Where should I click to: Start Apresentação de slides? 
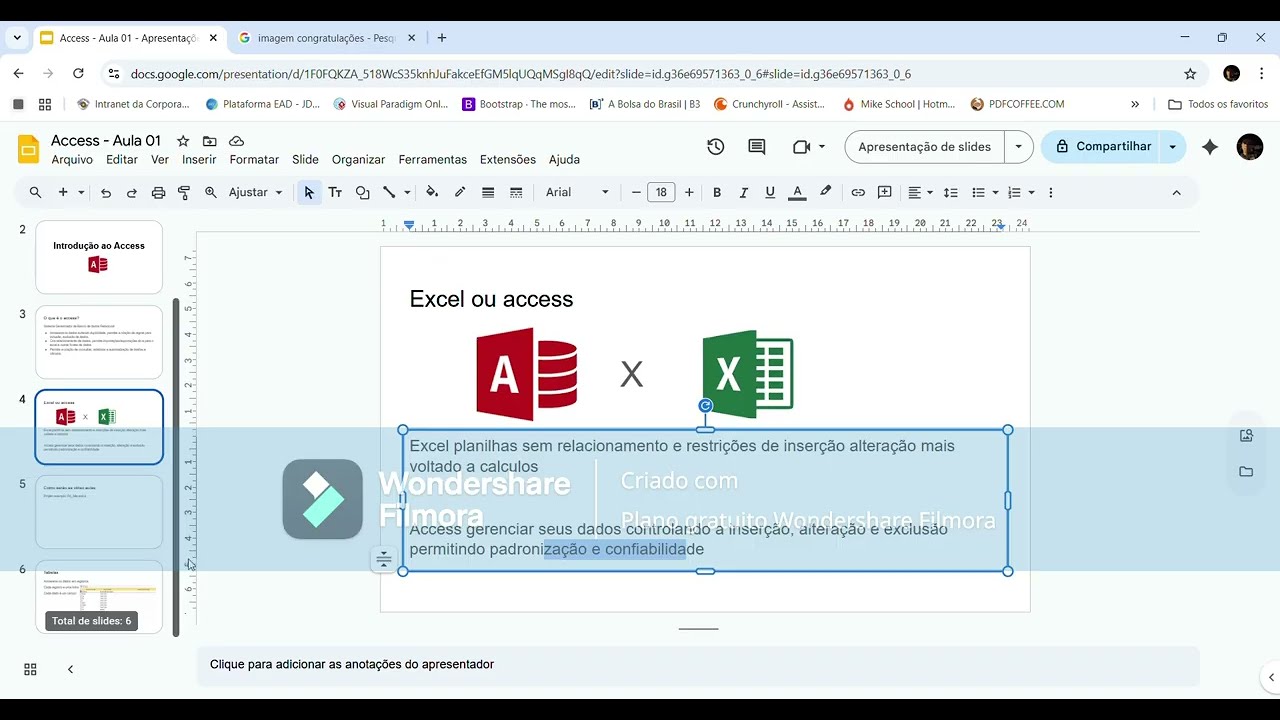925,147
